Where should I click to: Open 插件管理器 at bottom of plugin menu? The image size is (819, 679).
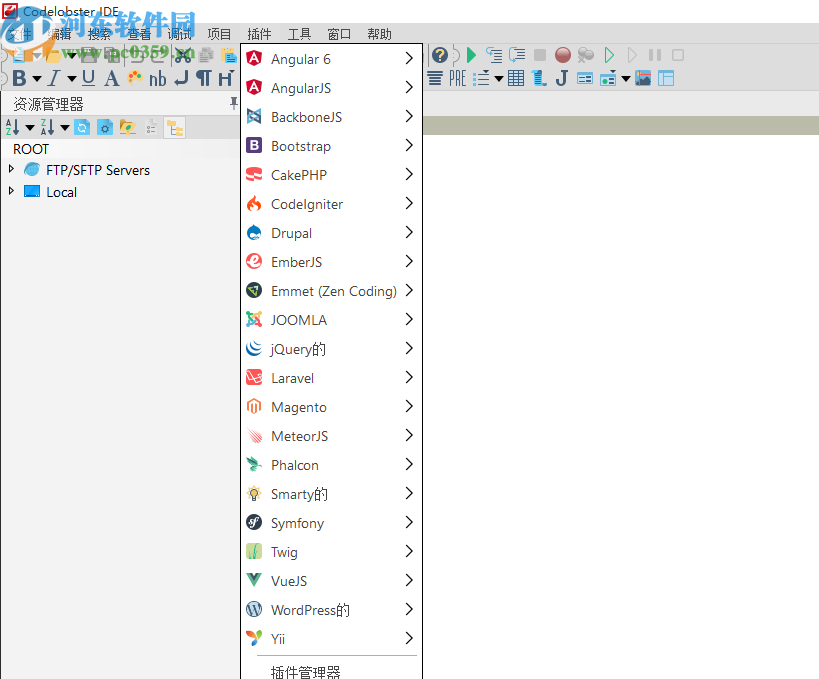[305, 671]
